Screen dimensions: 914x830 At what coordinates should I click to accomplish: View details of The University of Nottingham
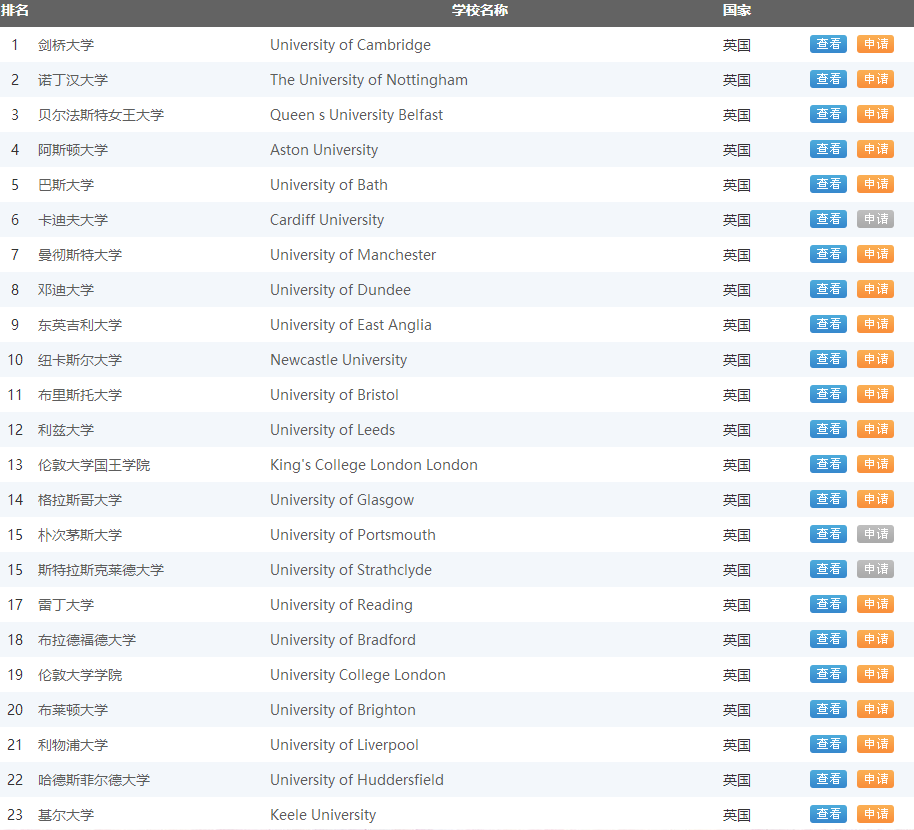[828, 79]
